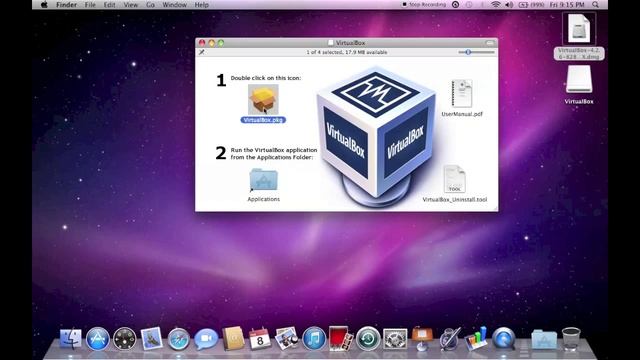Open Finder from the Dock

[71, 339]
